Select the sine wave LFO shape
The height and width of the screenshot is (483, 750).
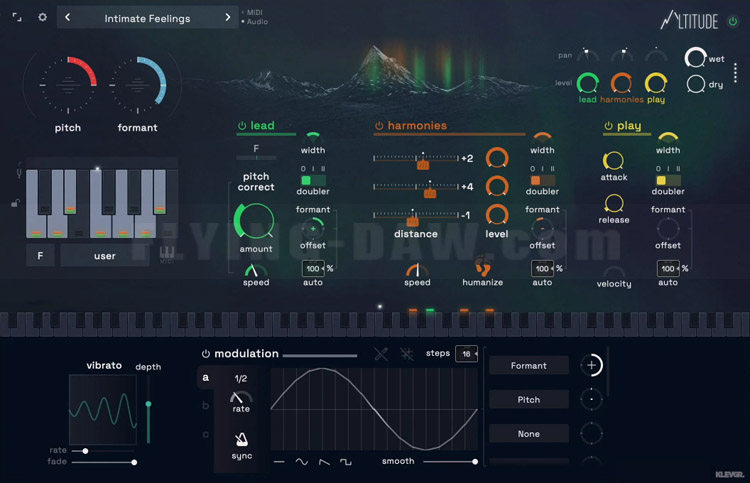click(x=302, y=462)
